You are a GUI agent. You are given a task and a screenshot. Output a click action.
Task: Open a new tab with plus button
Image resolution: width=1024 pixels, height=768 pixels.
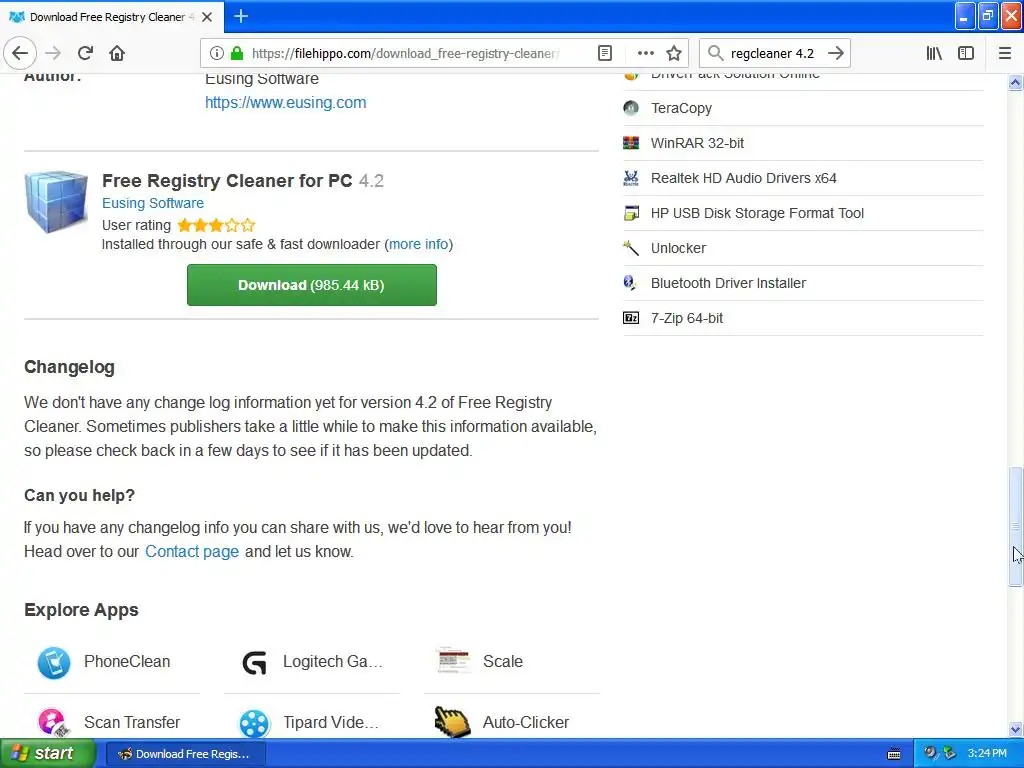coord(241,16)
